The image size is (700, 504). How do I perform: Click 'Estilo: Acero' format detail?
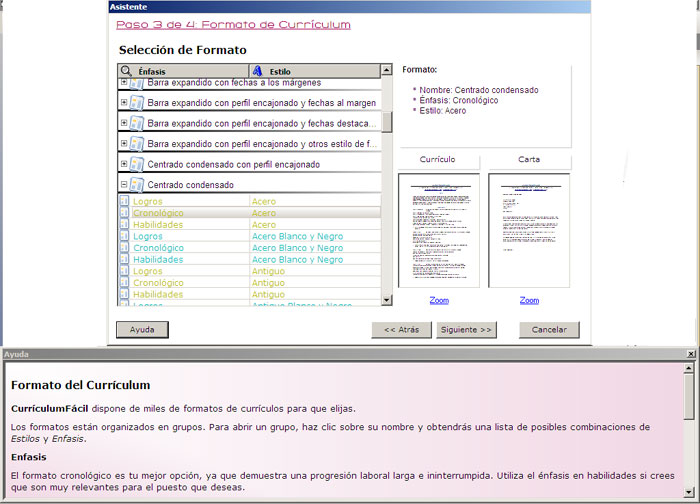[442, 111]
